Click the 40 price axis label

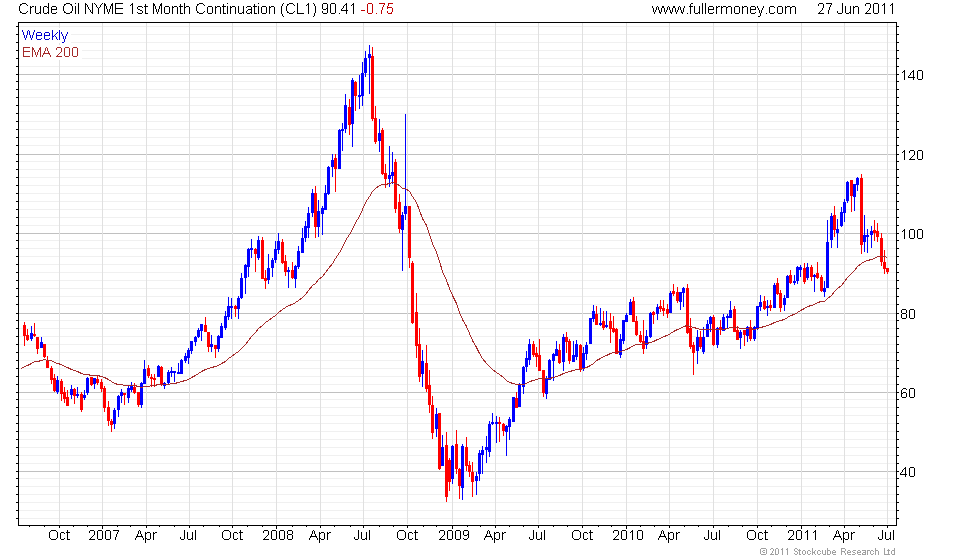point(908,472)
